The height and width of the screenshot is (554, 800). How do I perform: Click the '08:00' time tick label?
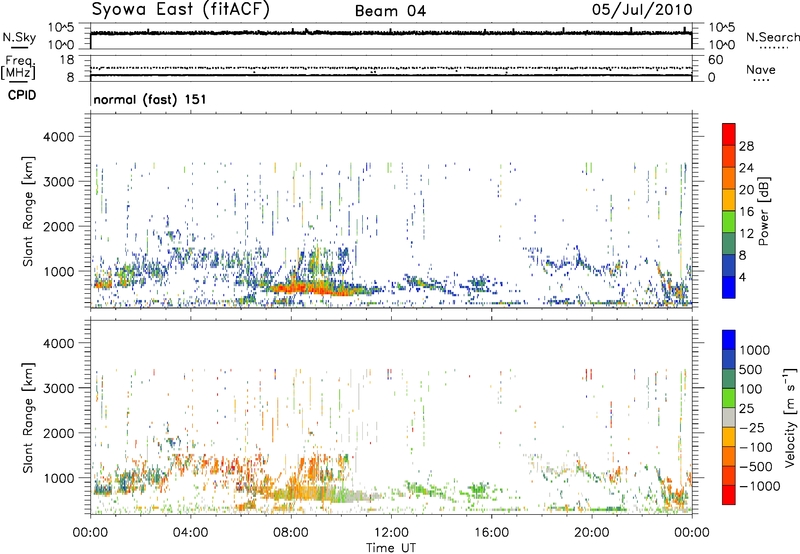pyautogui.click(x=291, y=533)
